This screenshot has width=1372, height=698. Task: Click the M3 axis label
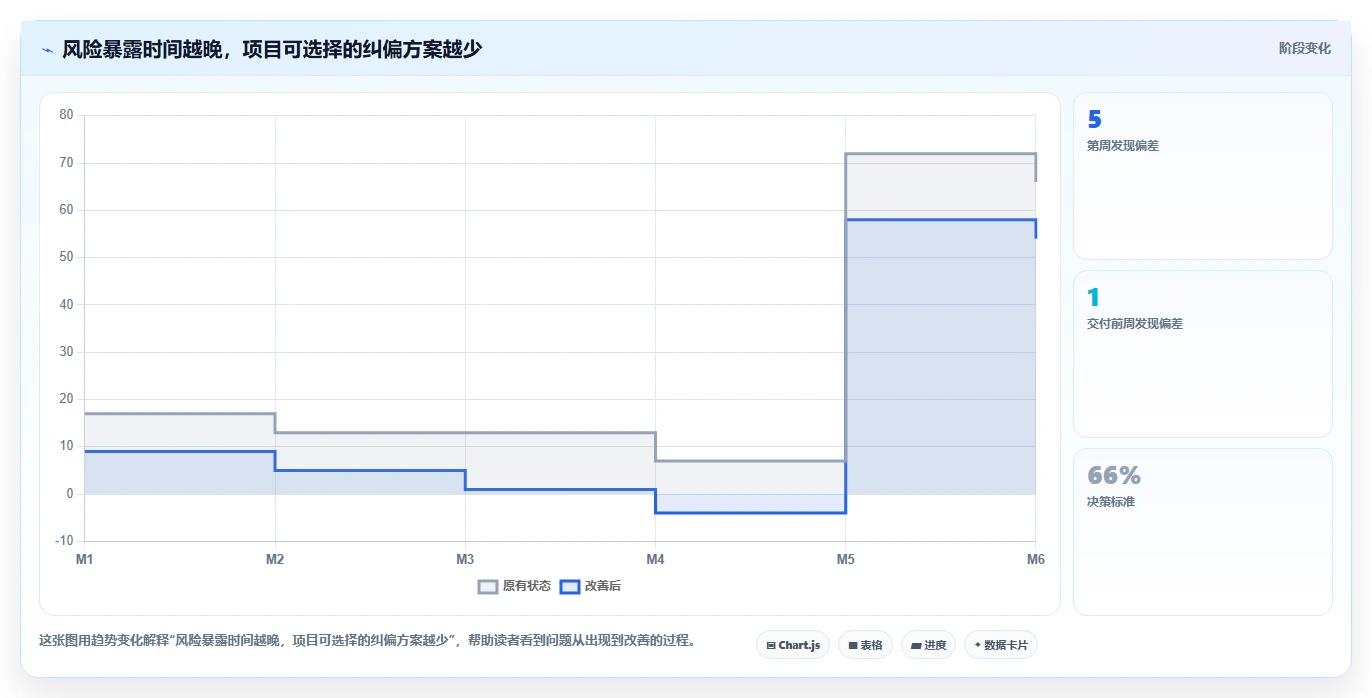[465, 559]
